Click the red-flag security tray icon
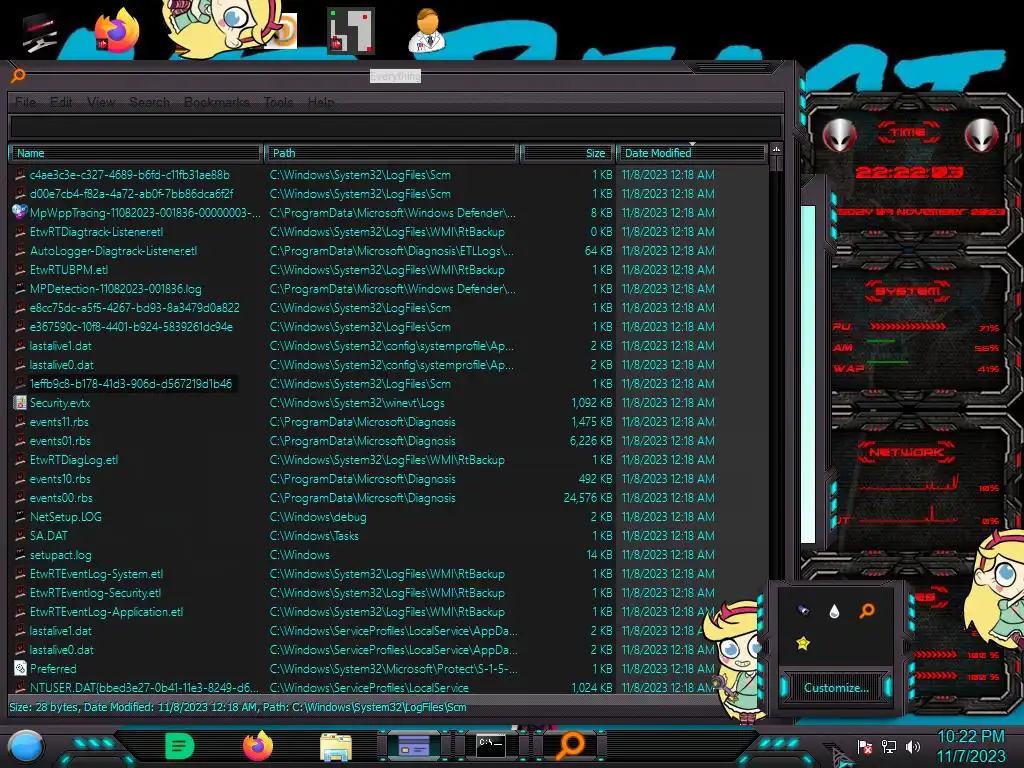This screenshot has width=1024, height=768. click(x=865, y=746)
